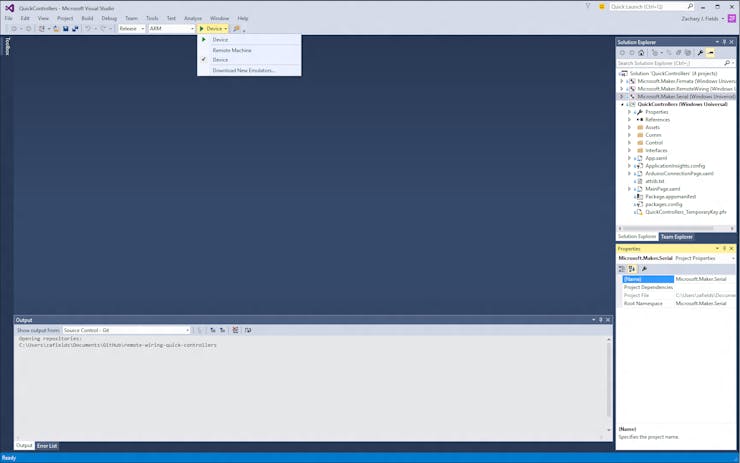740x463 pixels.
Task: Open the Analyze menu
Action: pyautogui.click(x=193, y=18)
